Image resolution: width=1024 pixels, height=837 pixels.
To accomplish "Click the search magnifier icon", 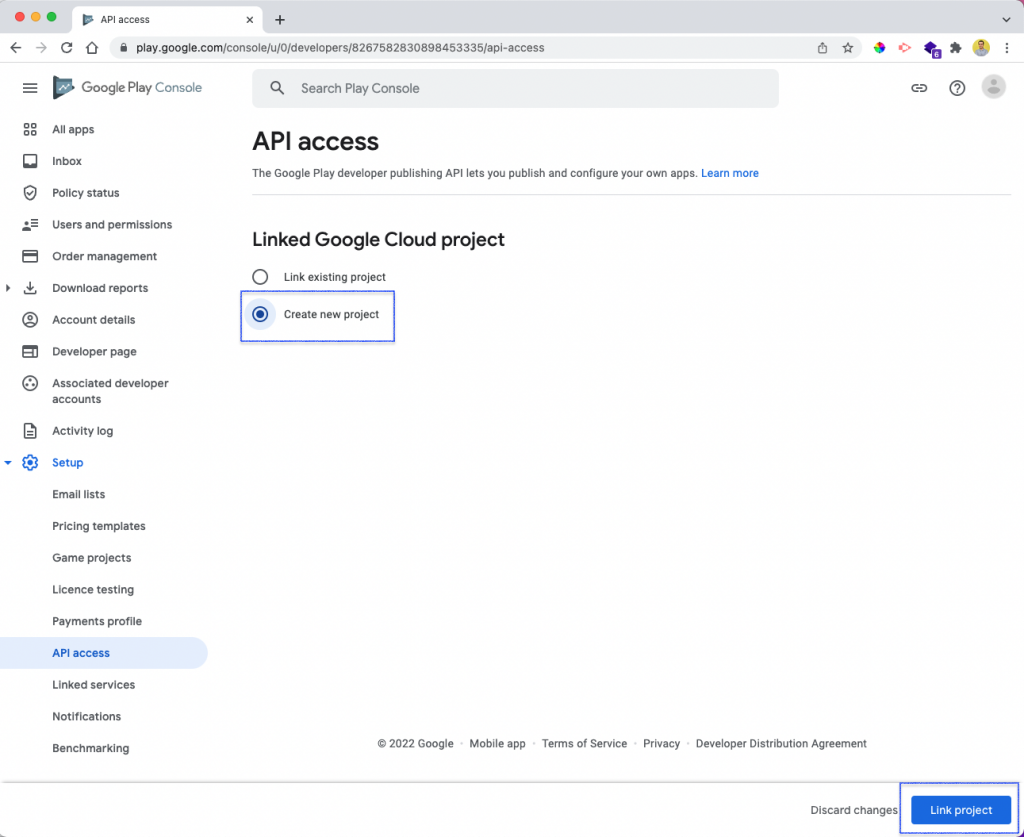I will click(x=277, y=88).
